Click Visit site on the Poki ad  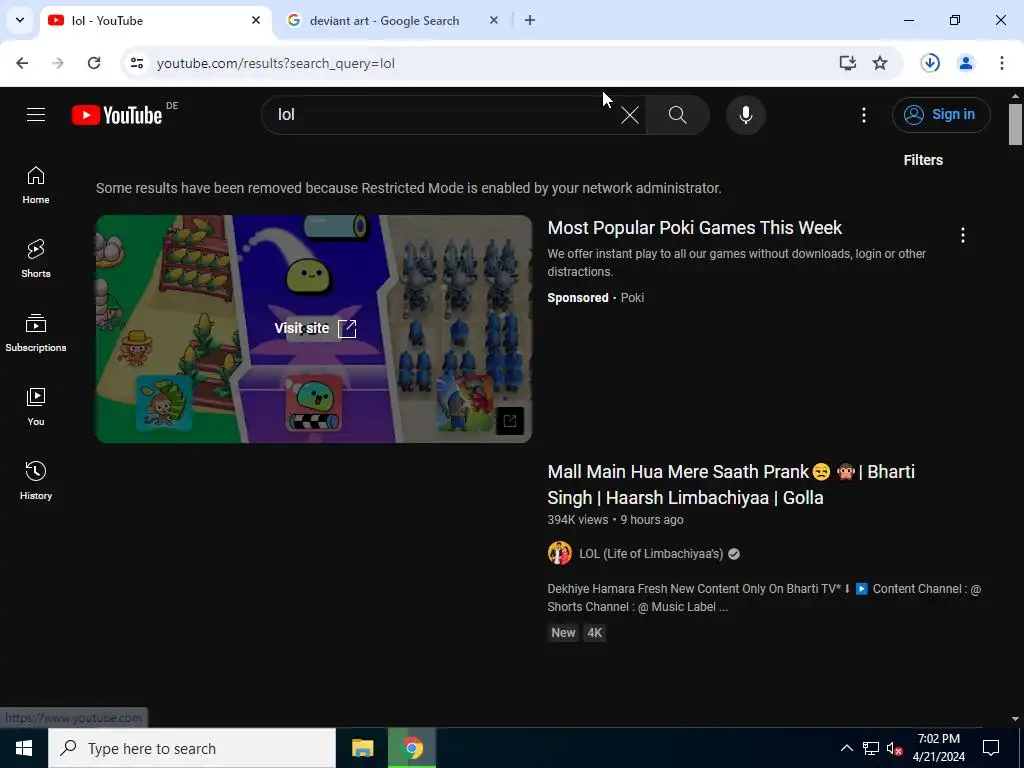(x=315, y=328)
